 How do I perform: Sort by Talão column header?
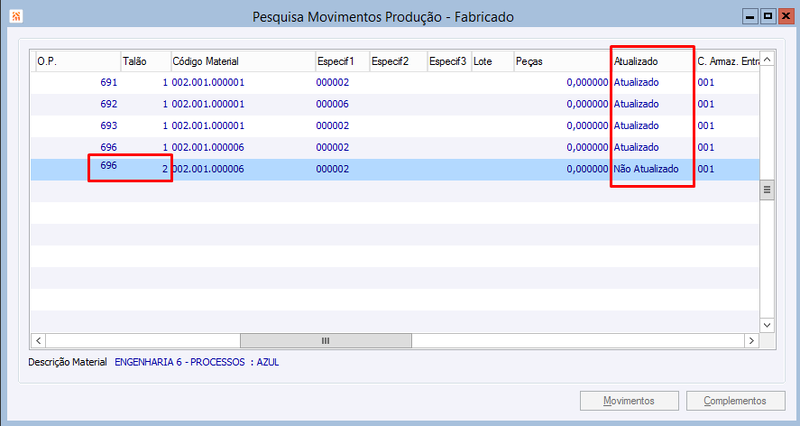[x=145, y=61]
